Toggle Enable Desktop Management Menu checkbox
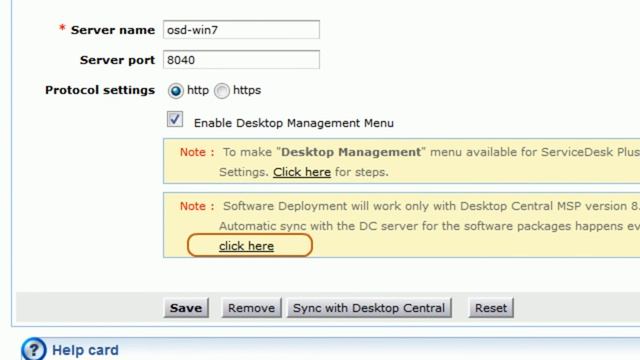640x360 pixels. pyautogui.click(x=175, y=120)
